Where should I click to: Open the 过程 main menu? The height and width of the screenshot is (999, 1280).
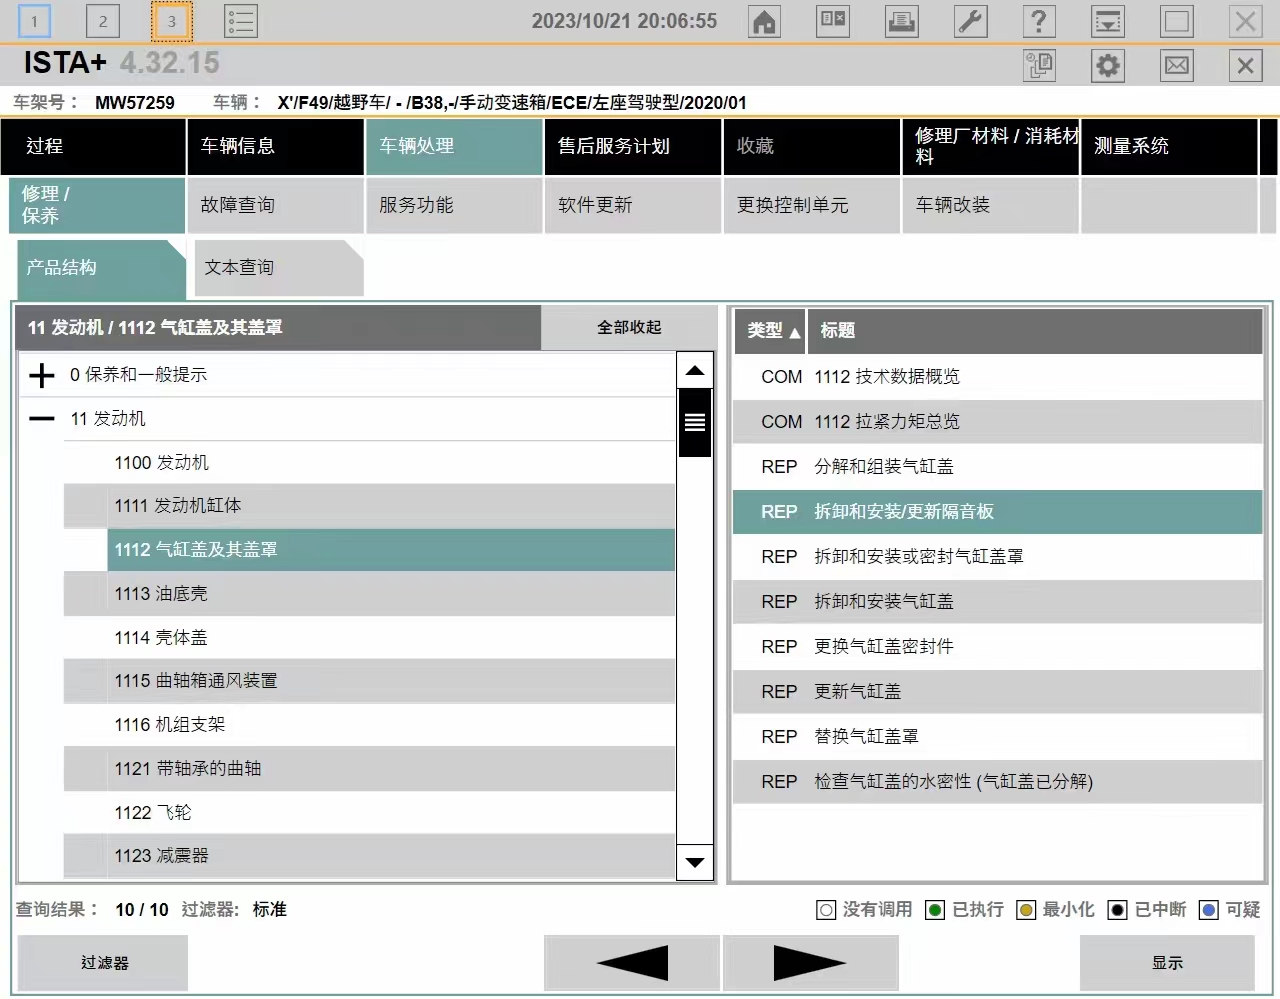pos(93,146)
